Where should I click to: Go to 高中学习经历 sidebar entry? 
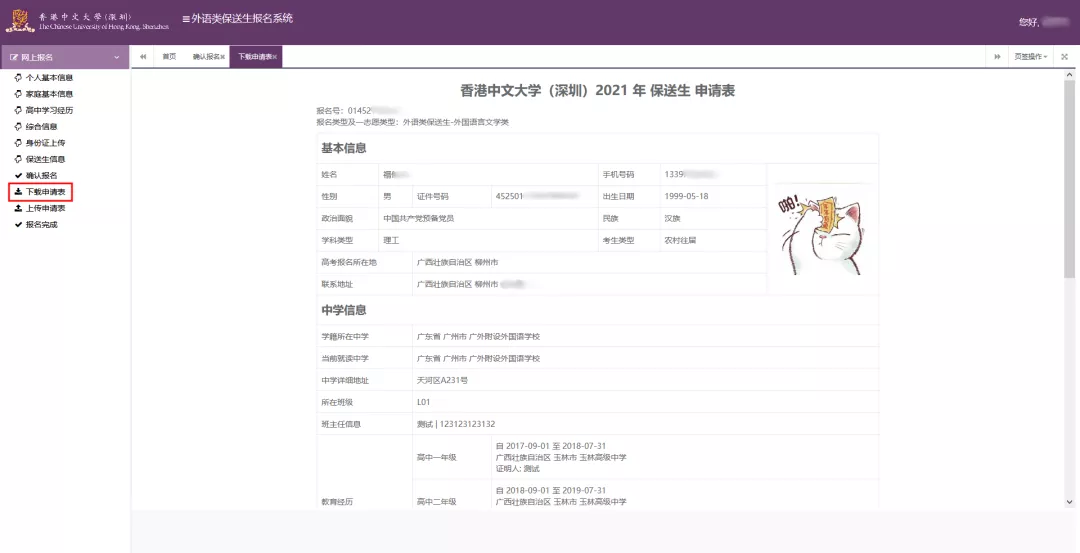click(49, 110)
